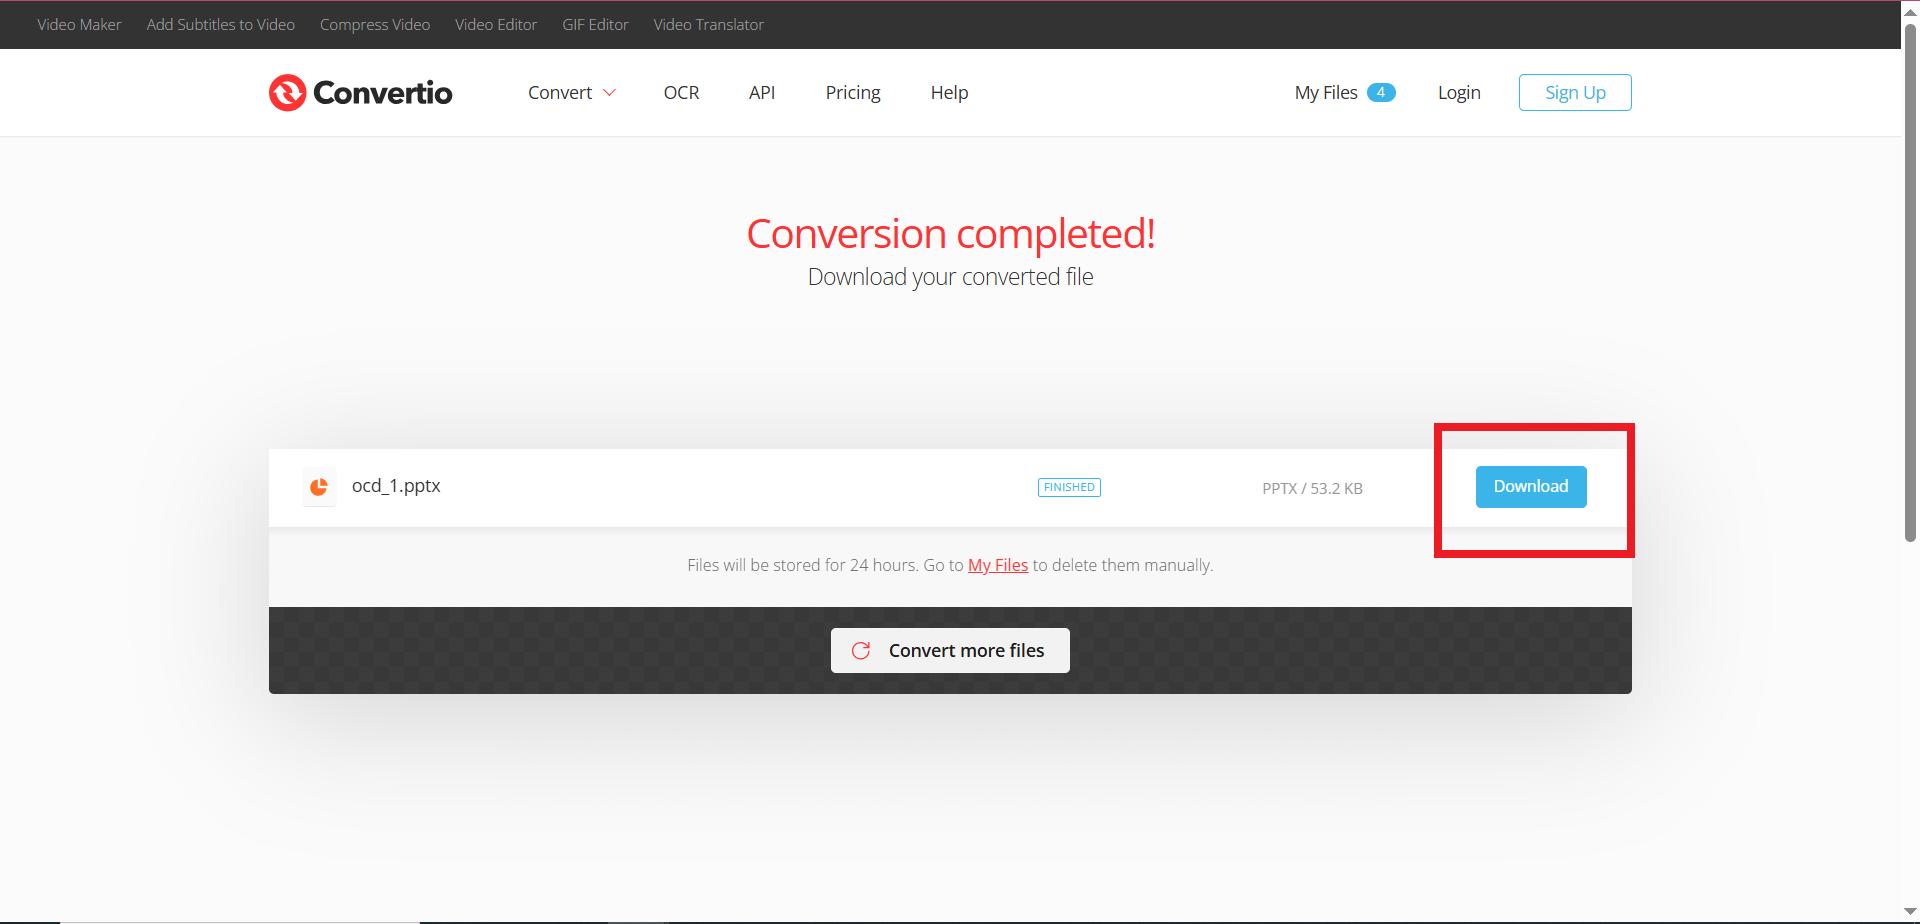The image size is (1920, 924).
Task: Go to the Pricing page
Action: tap(853, 93)
